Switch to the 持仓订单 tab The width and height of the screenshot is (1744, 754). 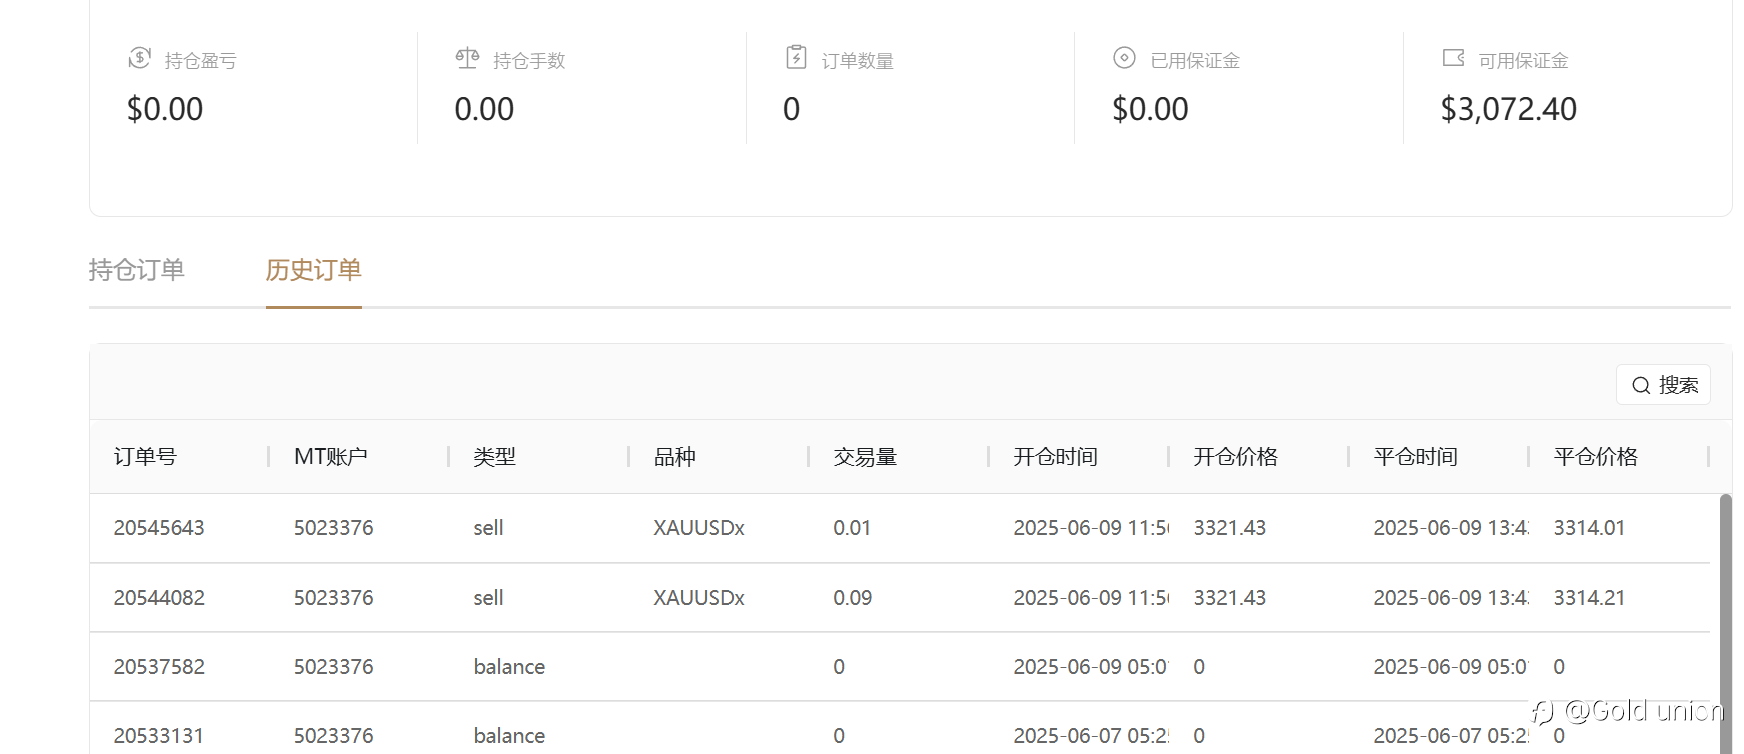tap(137, 270)
